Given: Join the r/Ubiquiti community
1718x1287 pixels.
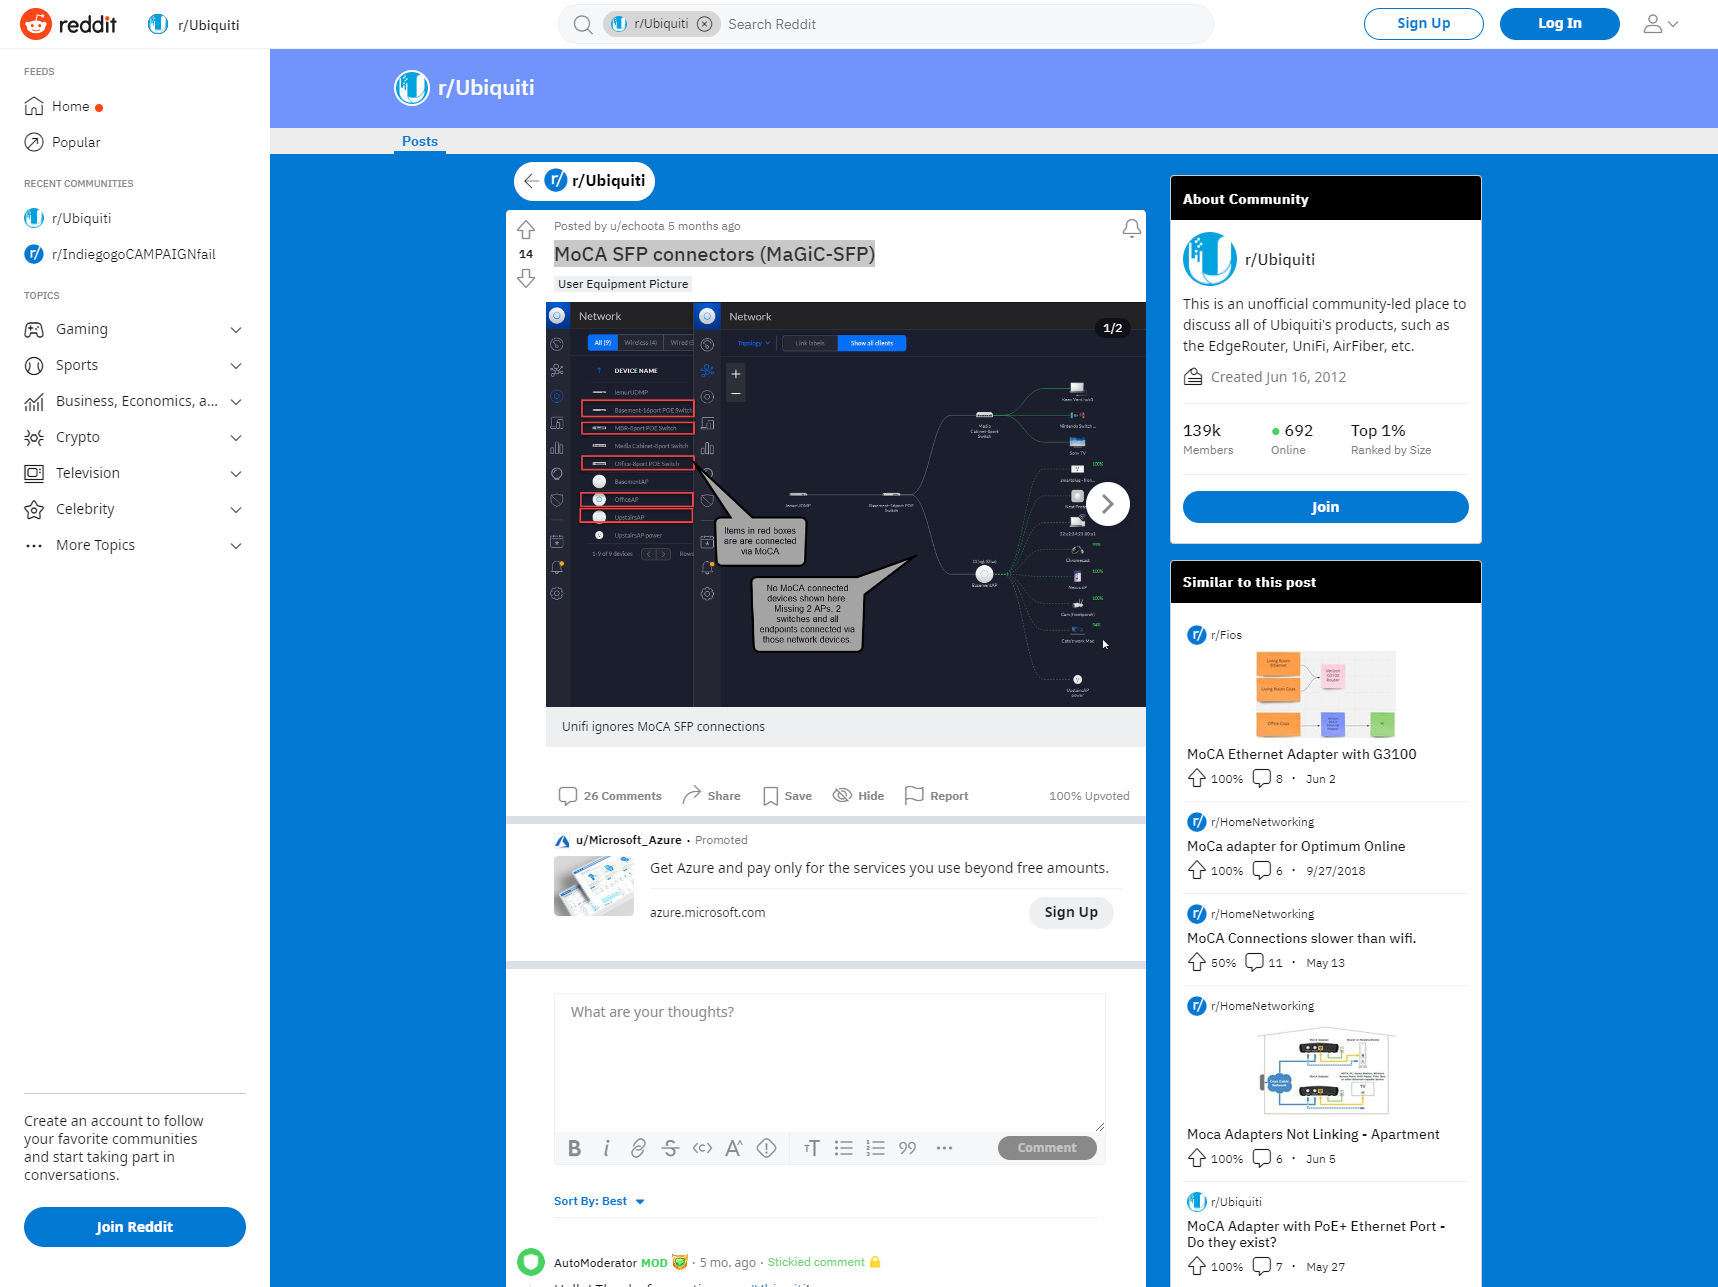Looking at the screenshot, I should pyautogui.click(x=1325, y=507).
